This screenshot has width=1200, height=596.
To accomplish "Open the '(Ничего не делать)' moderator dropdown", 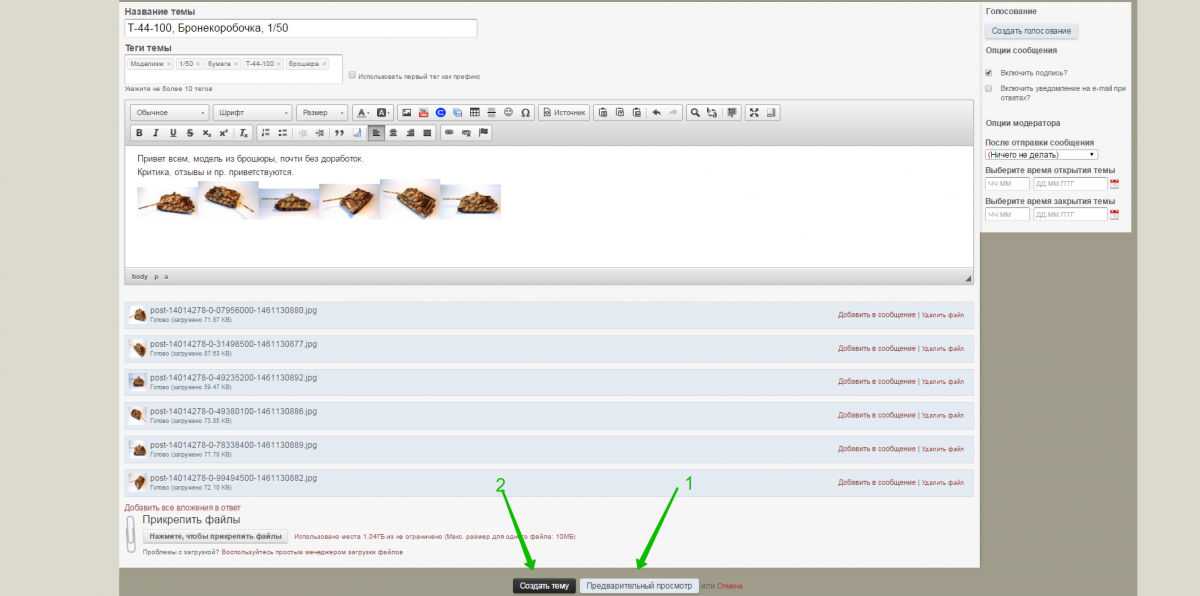I will [x=1041, y=155].
